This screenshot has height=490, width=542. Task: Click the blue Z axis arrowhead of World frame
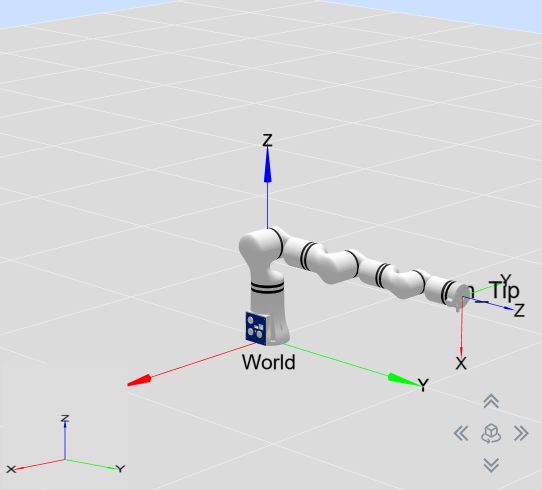pos(268,164)
